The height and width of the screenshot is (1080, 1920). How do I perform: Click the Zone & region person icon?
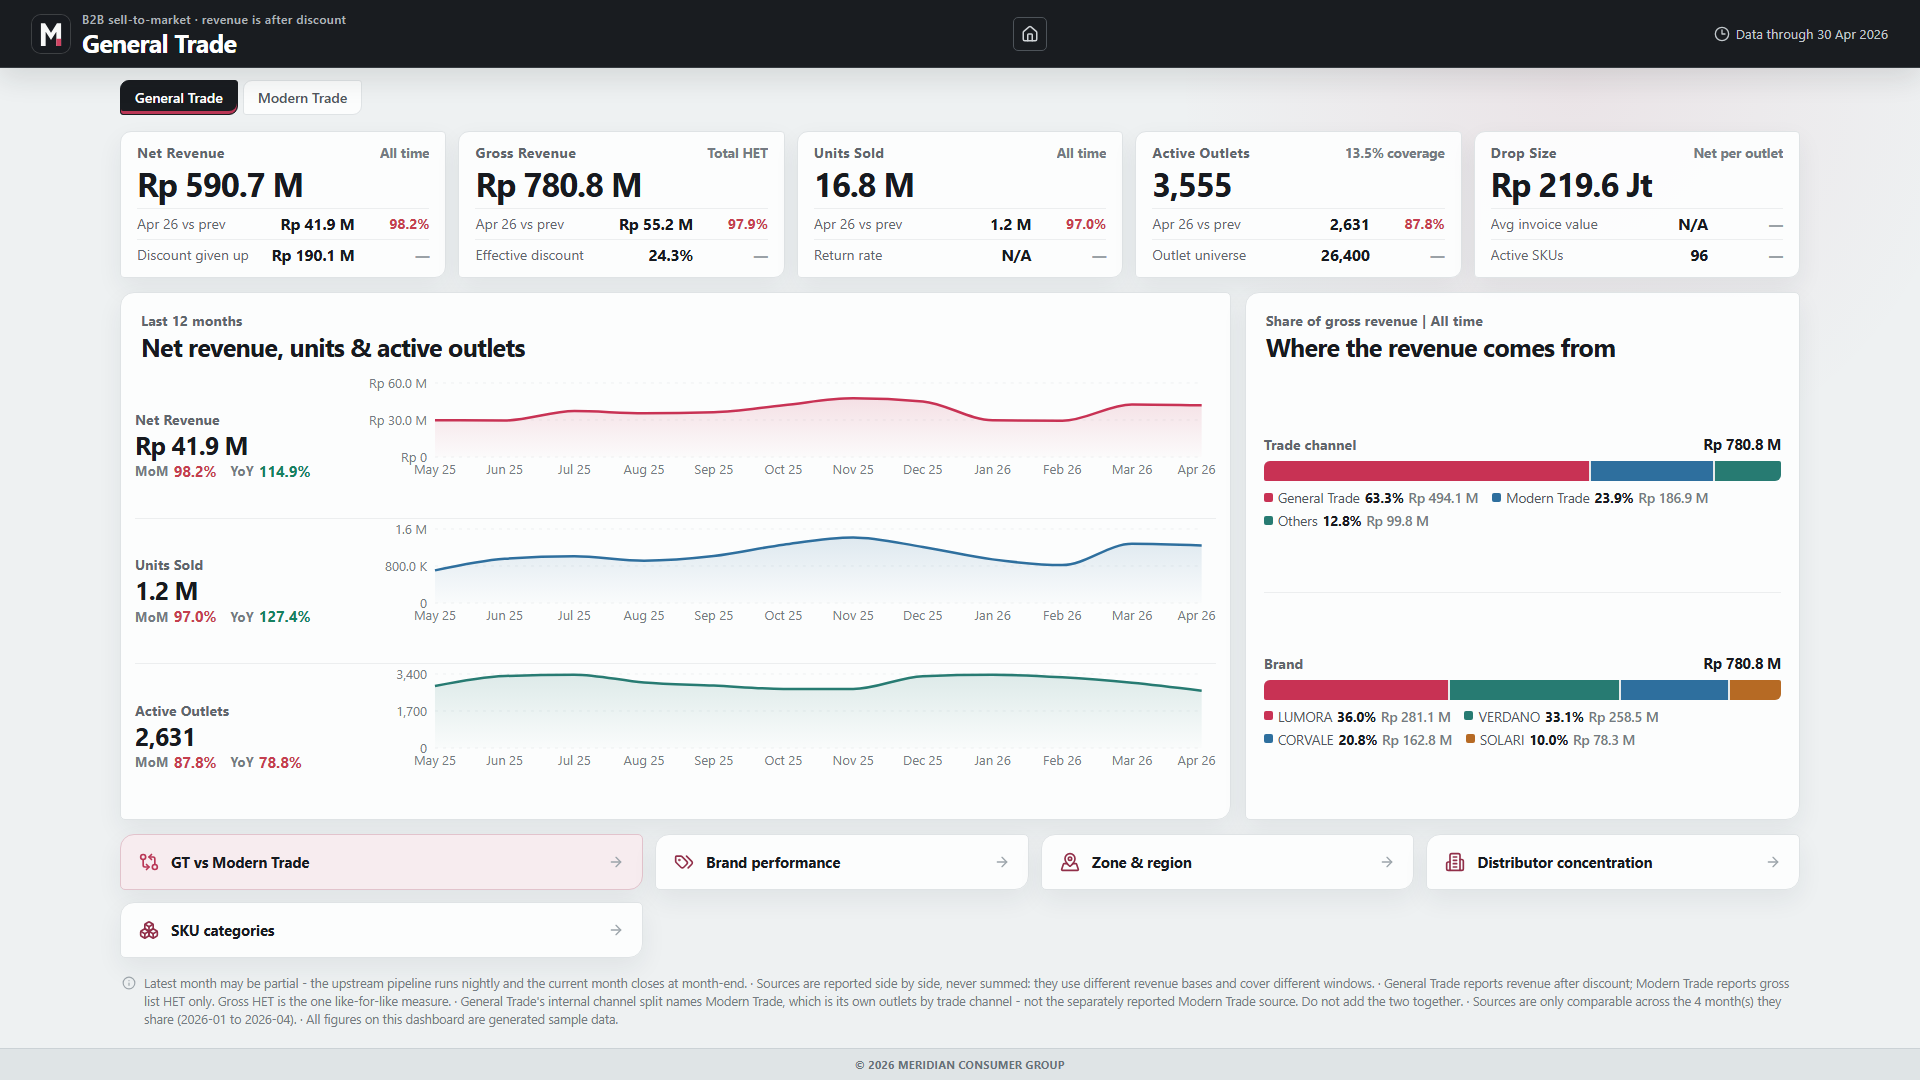pos(1070,862)
